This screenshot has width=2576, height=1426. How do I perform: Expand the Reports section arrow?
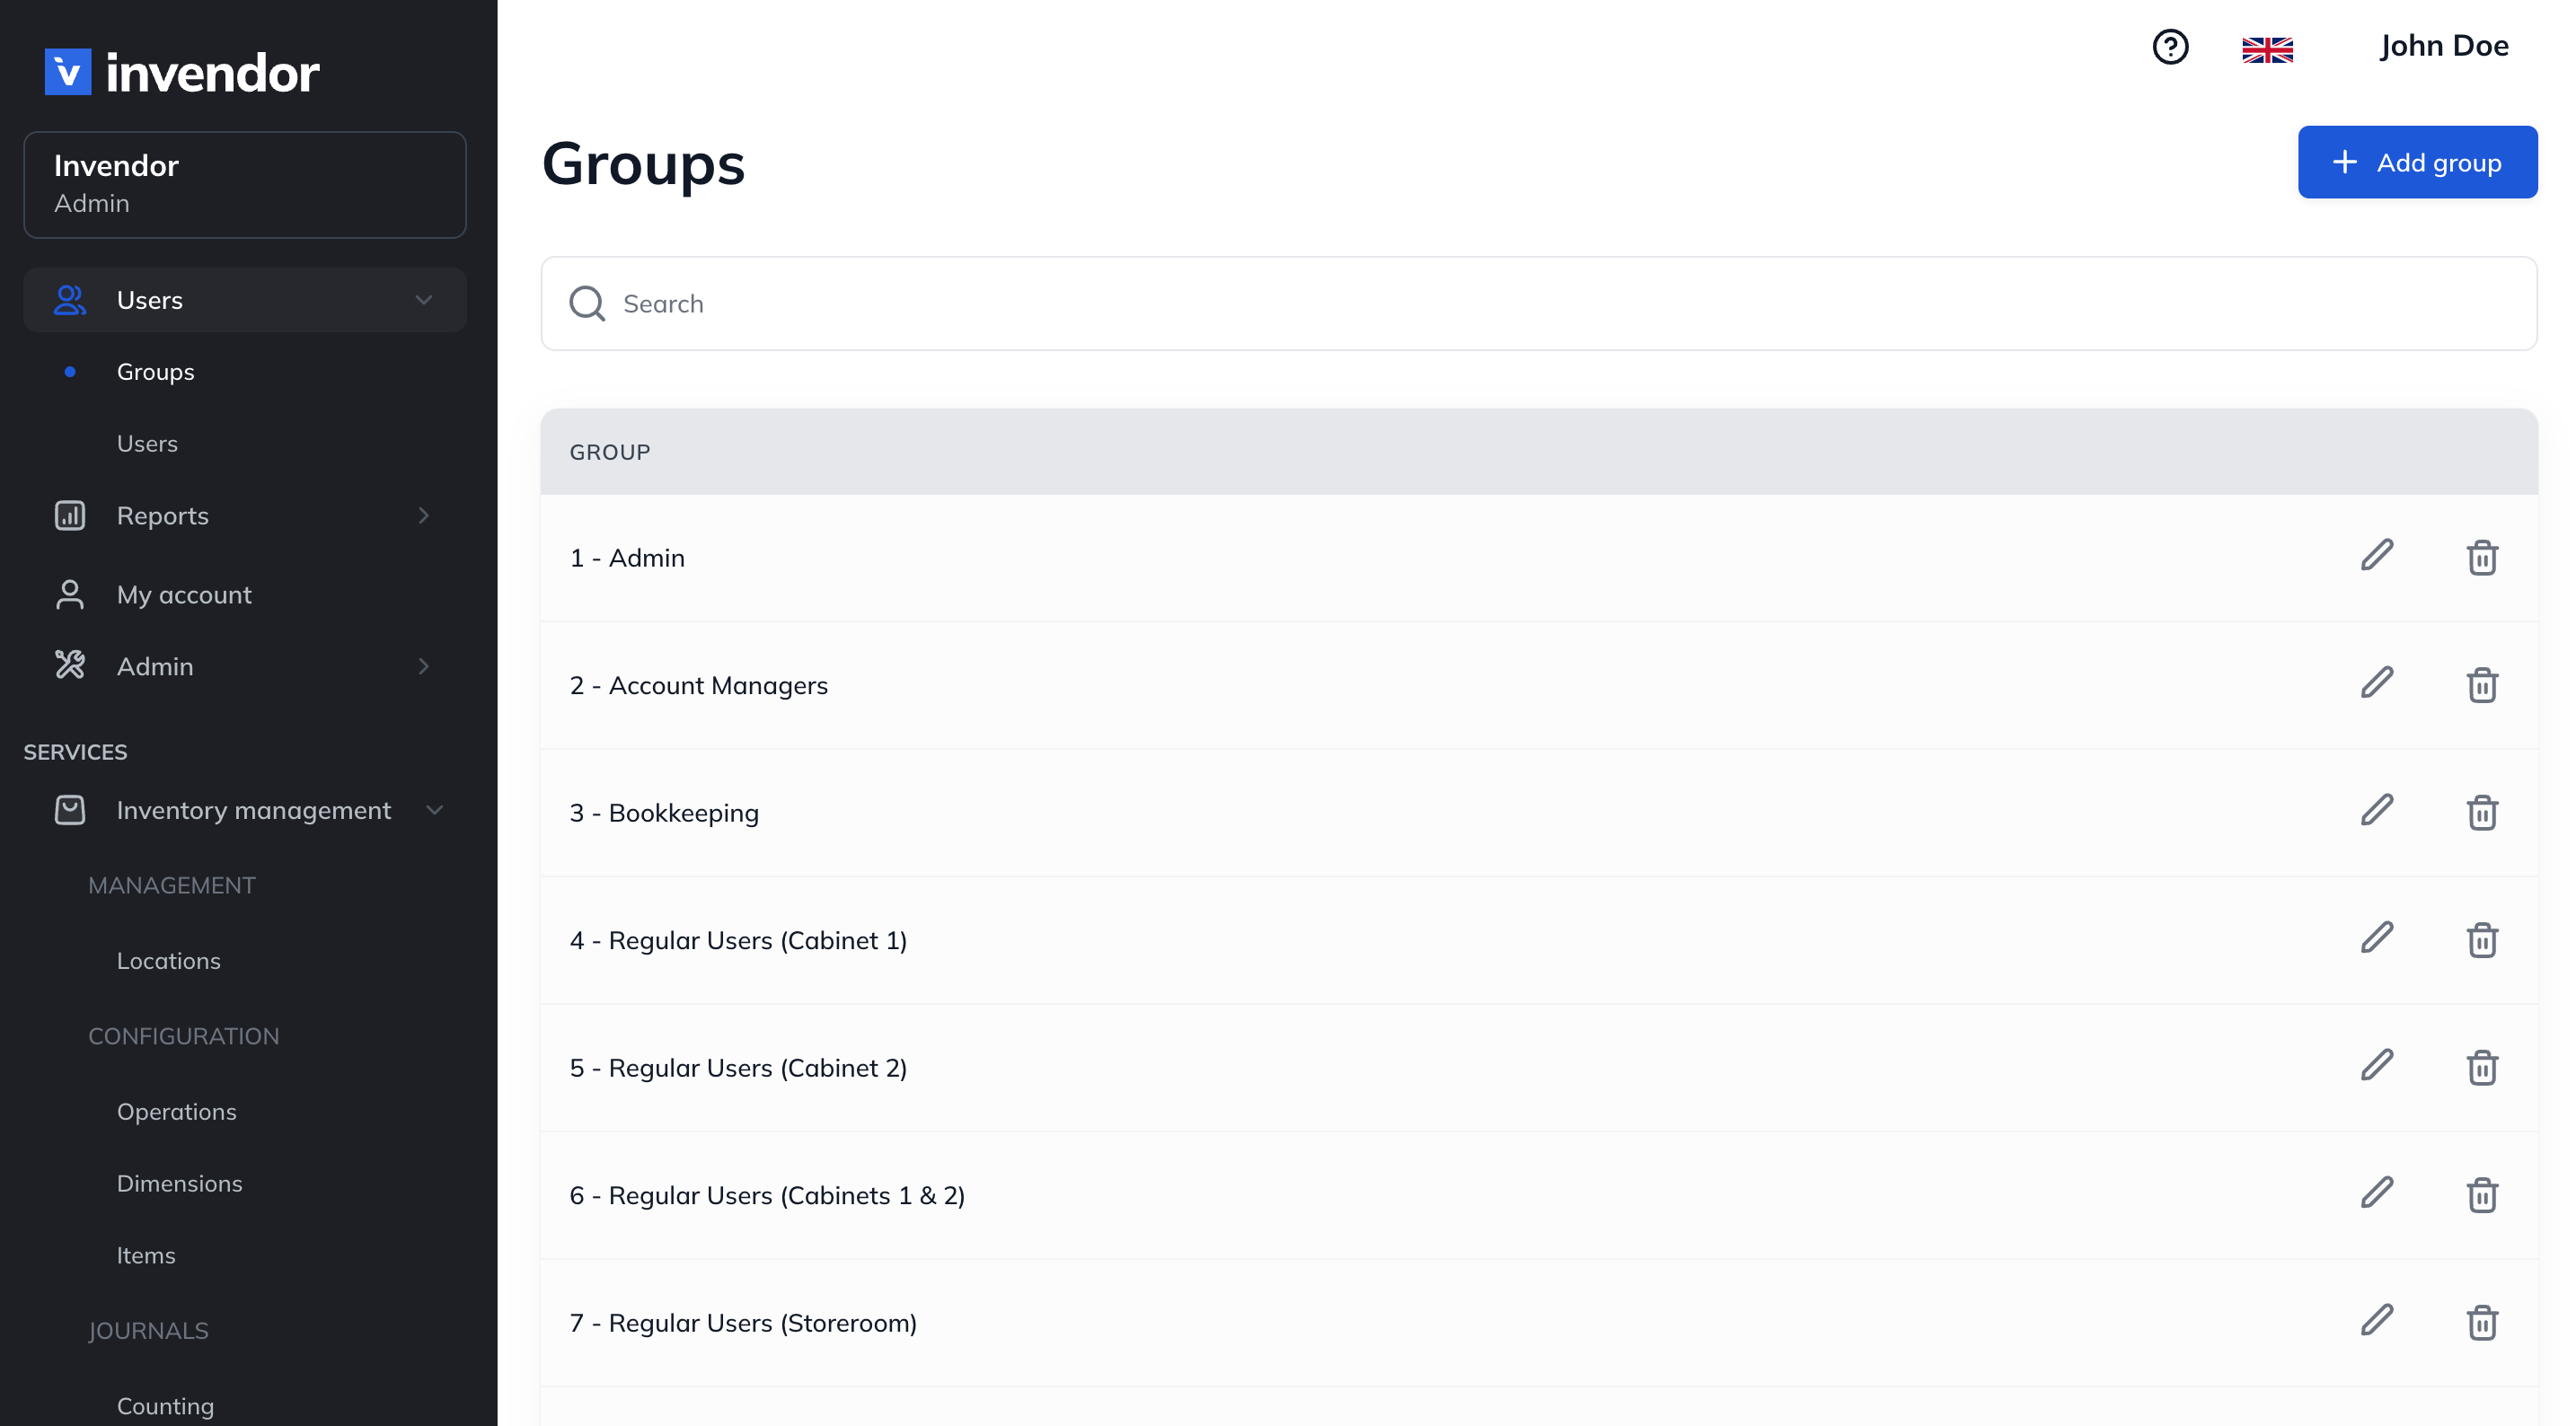tap(424, 515)
